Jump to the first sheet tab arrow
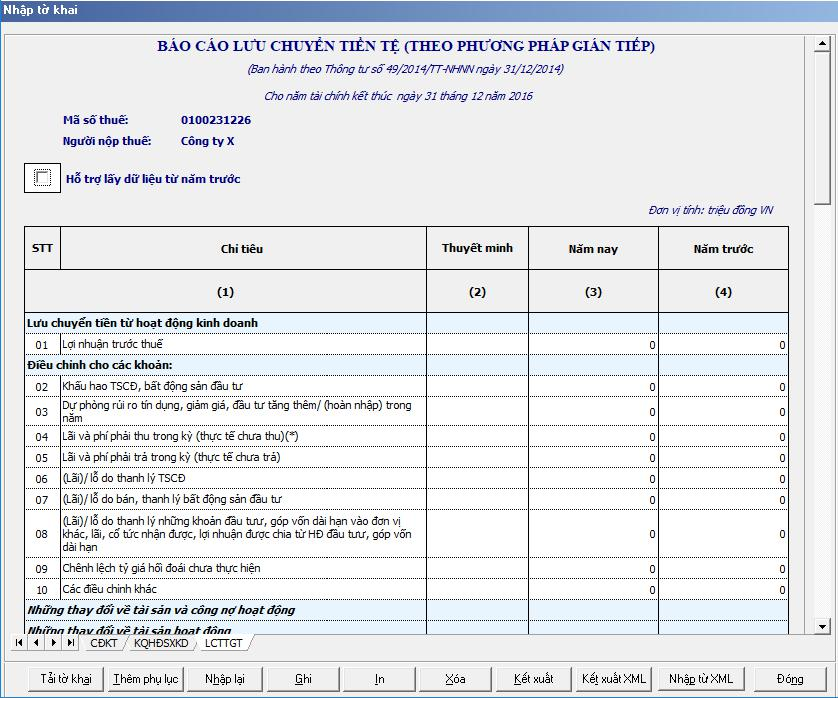Viewport: 838px width, 701px height. [20, 643]
